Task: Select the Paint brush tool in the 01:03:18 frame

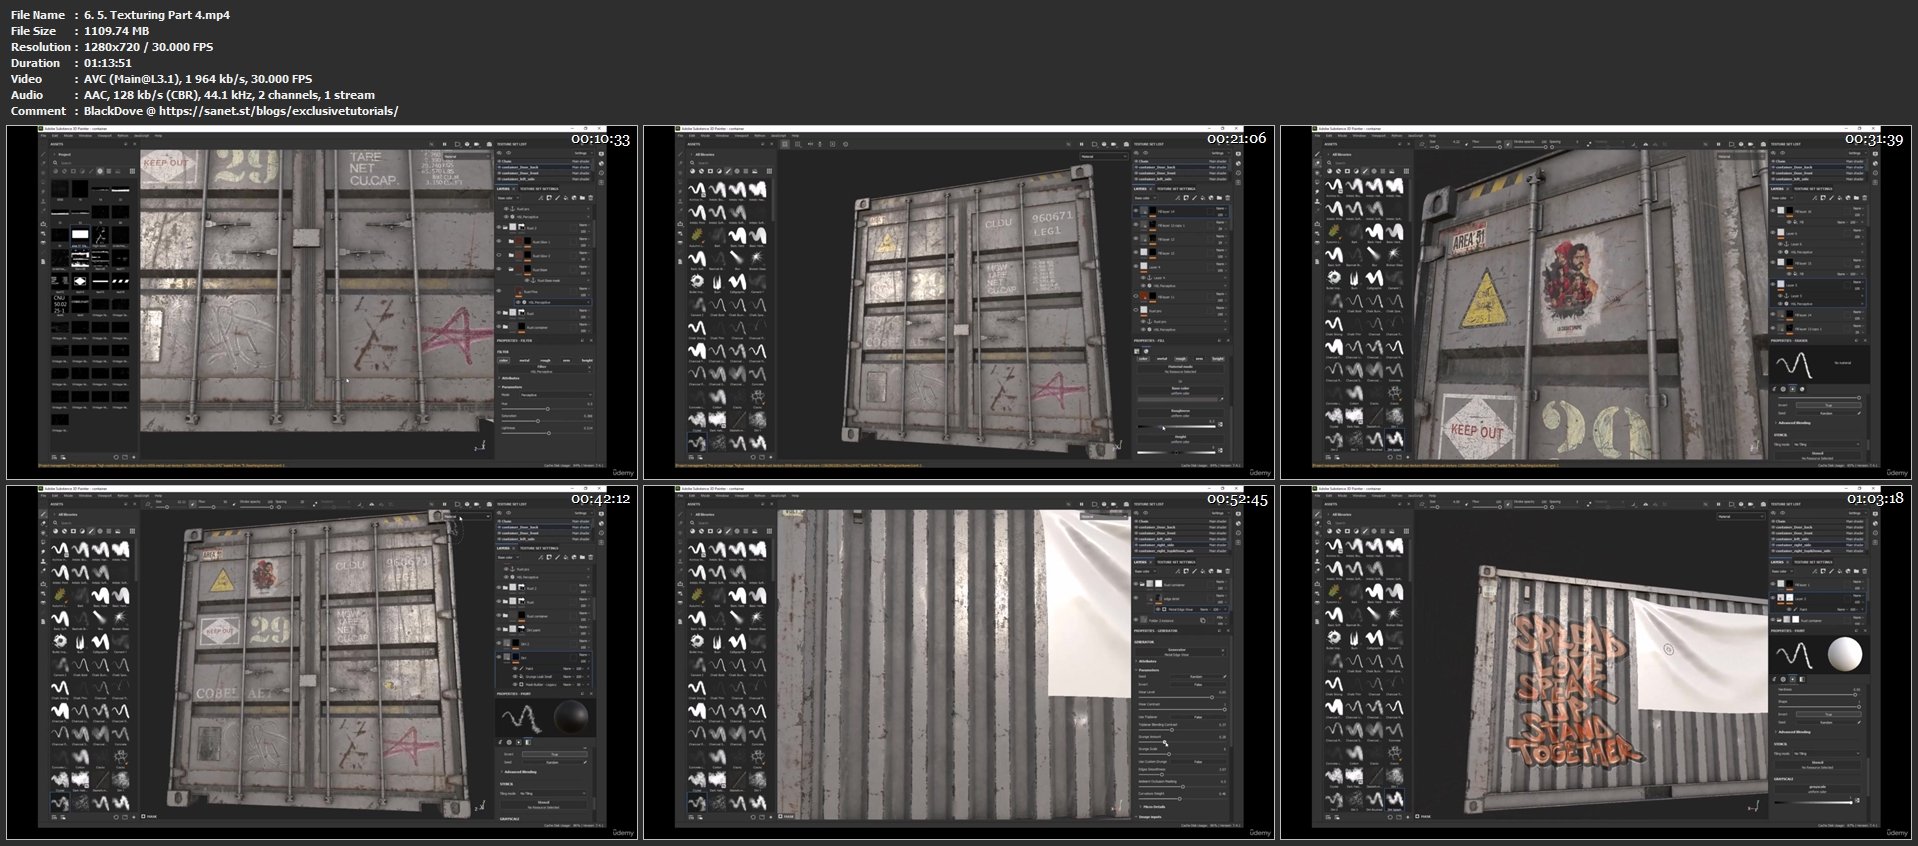Action: [x=1317, y=514]
